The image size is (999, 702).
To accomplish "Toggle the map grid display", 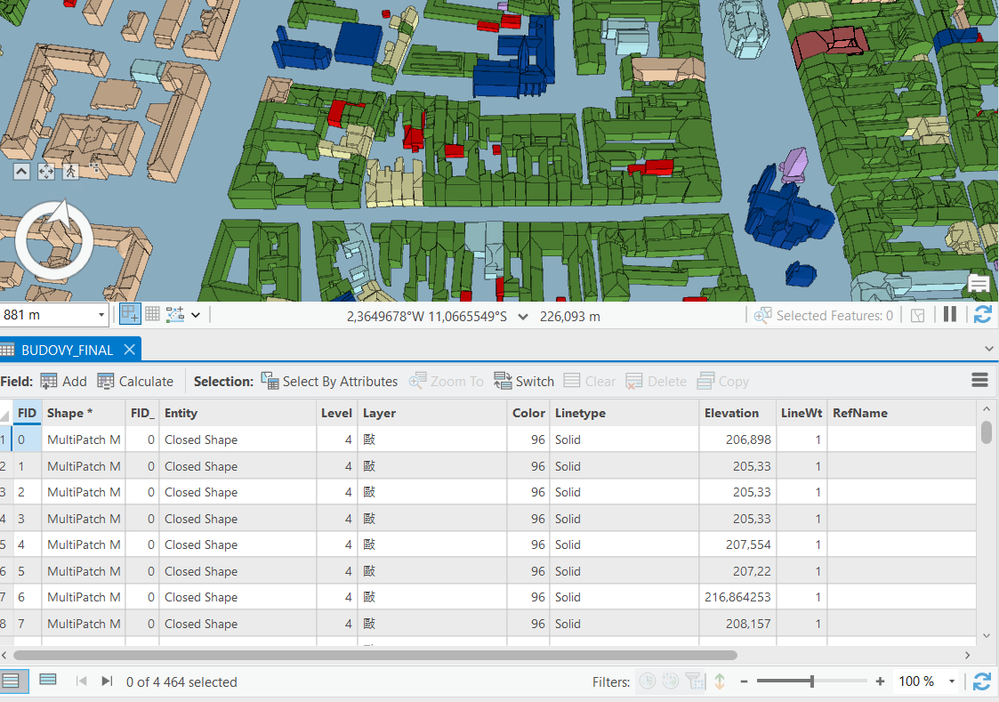I will click(x=153, y=315).
